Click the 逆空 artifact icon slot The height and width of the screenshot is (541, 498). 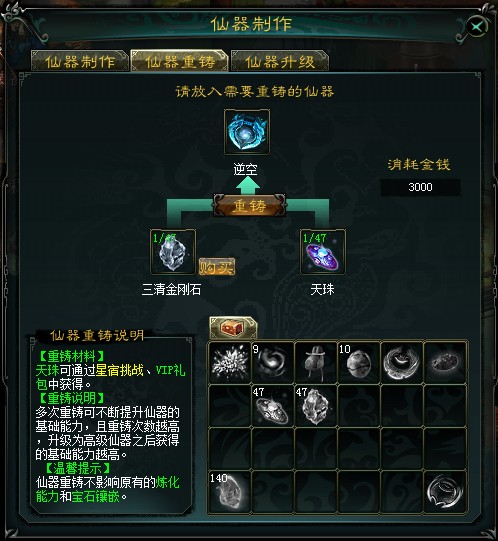click(x=247, y=132)
